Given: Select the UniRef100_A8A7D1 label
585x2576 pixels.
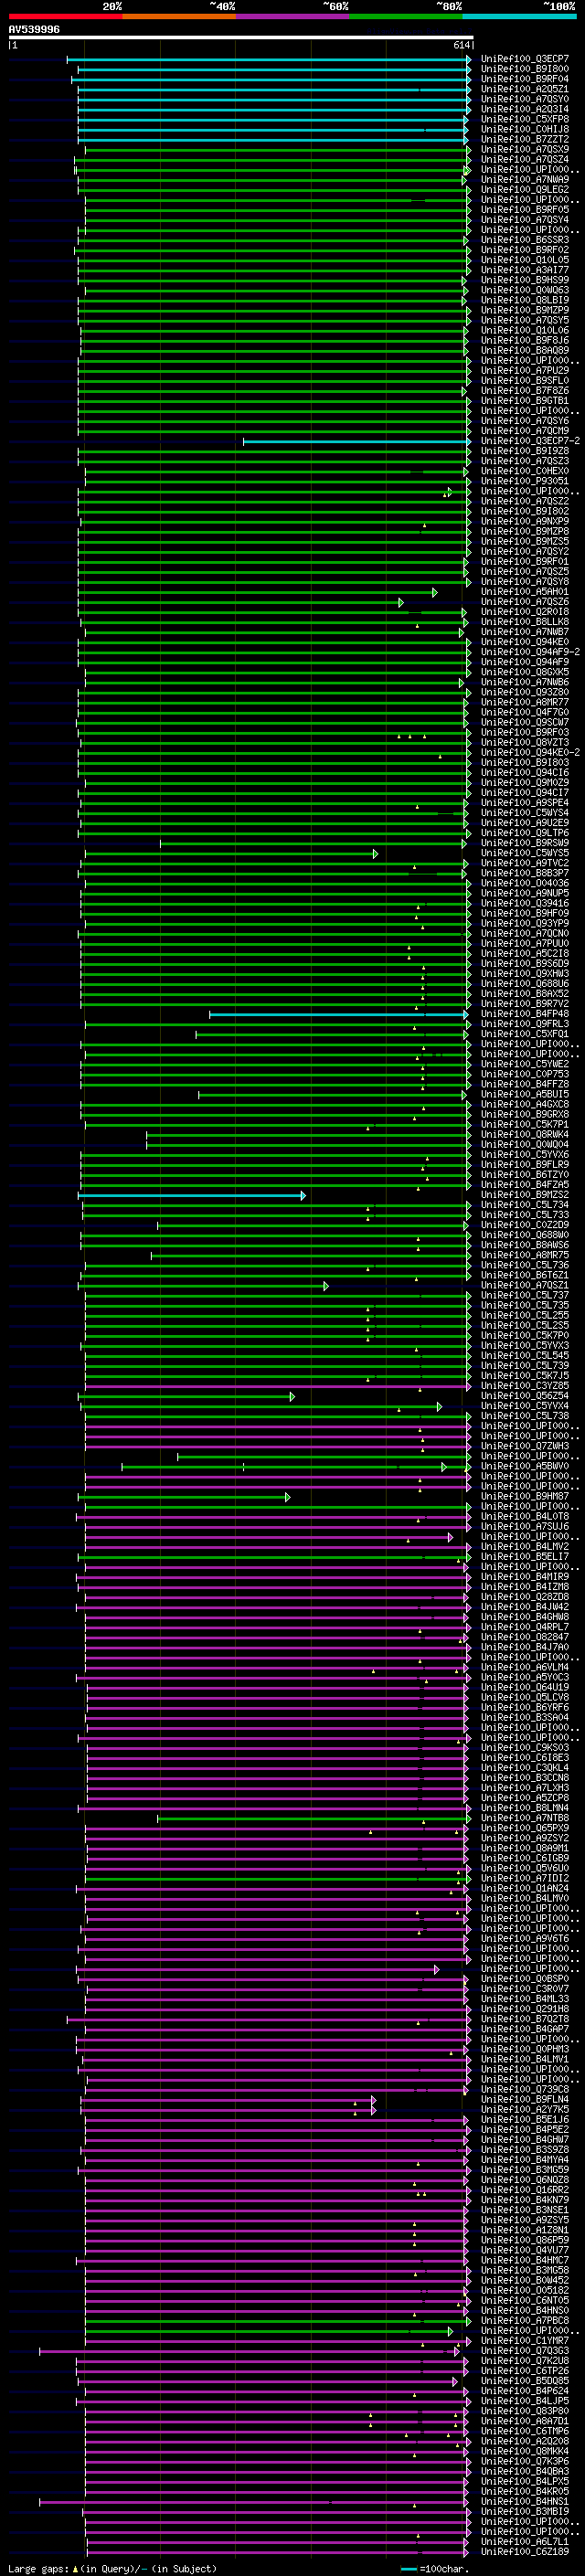Looking at the screenshot, I should 525,2421.
